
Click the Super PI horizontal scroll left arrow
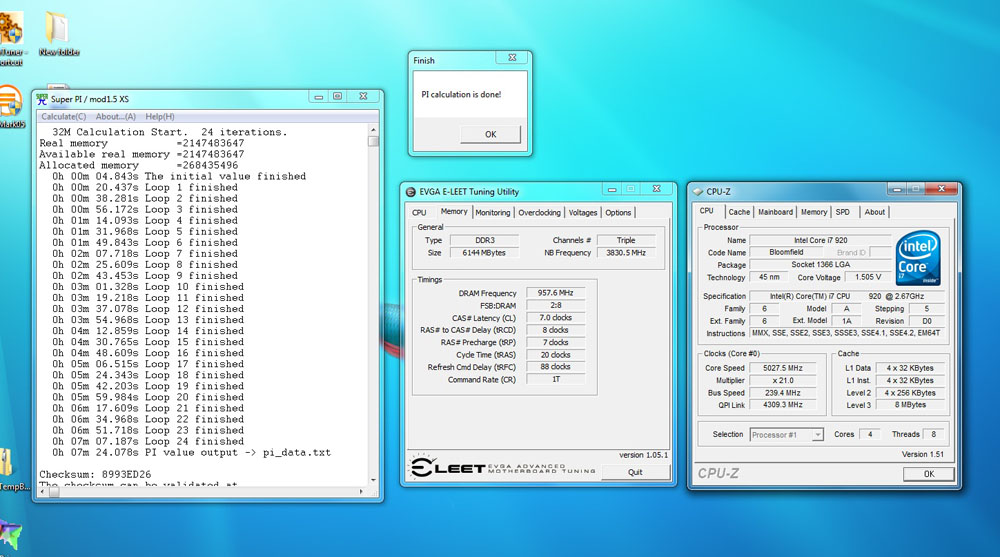(43, 492)
